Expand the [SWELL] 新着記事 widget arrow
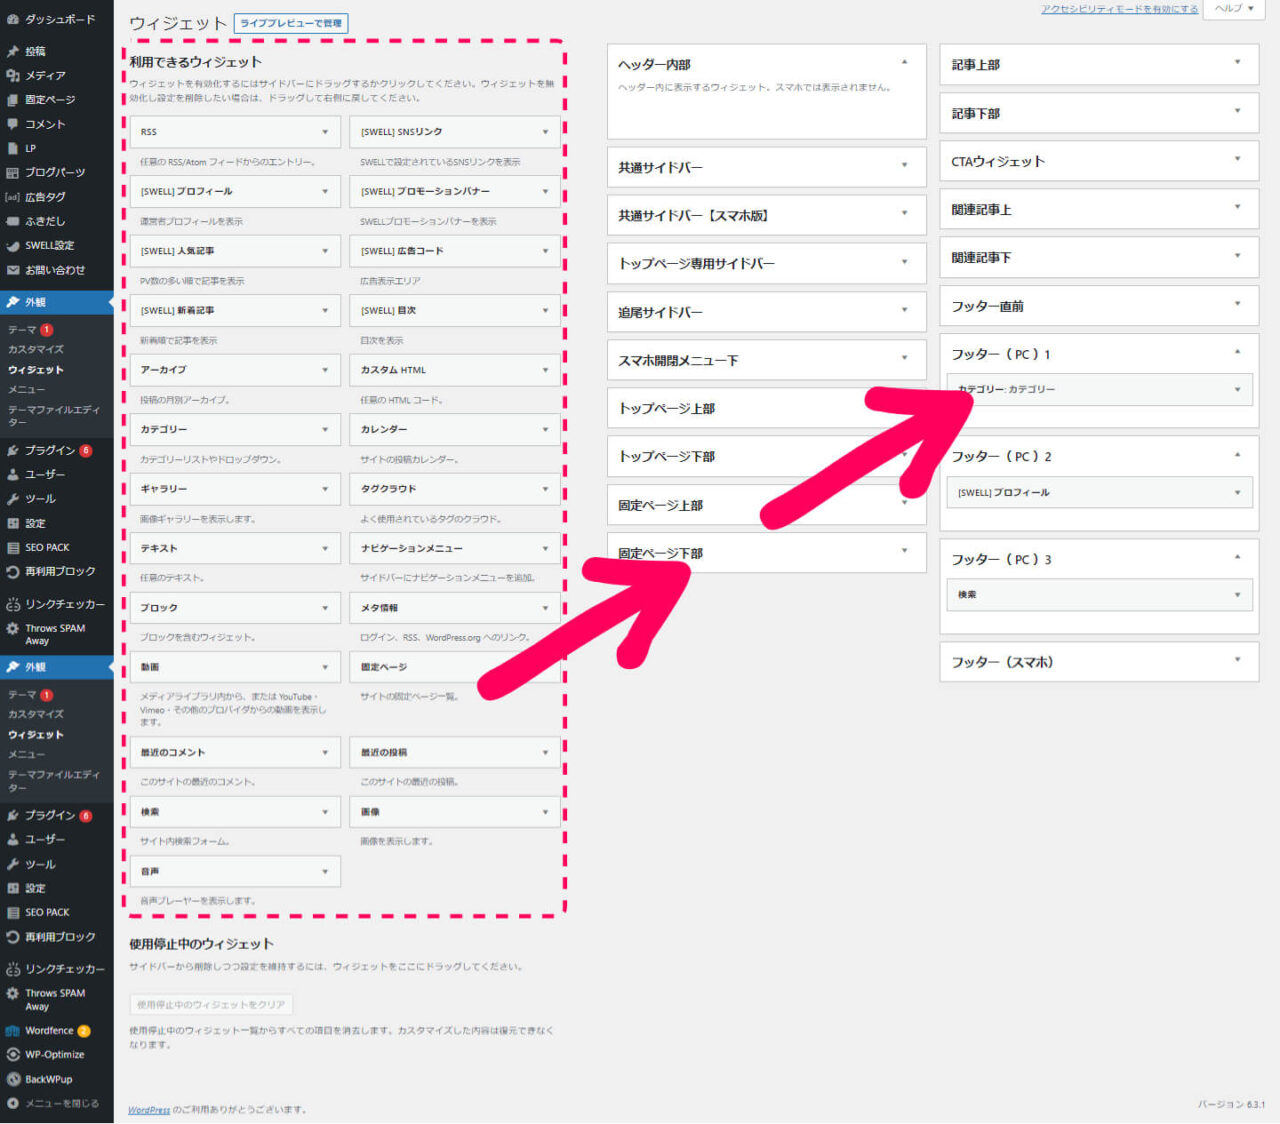This screenshot has width=1280, height=1124. pyautogui.click(x=325, y=311)
